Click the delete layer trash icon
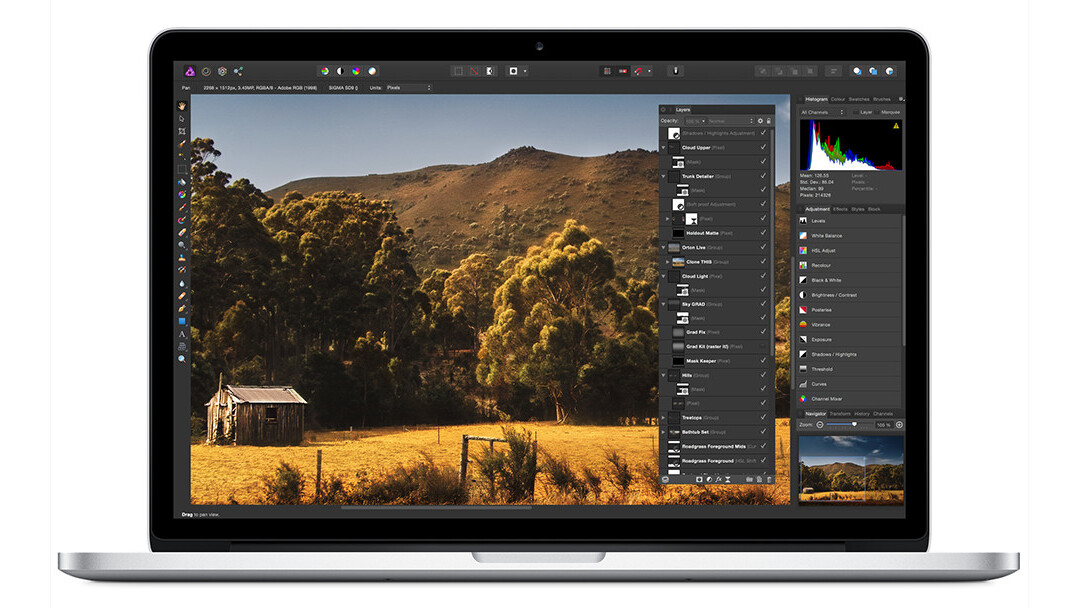Screen dimensions: 1081x608 769,479
